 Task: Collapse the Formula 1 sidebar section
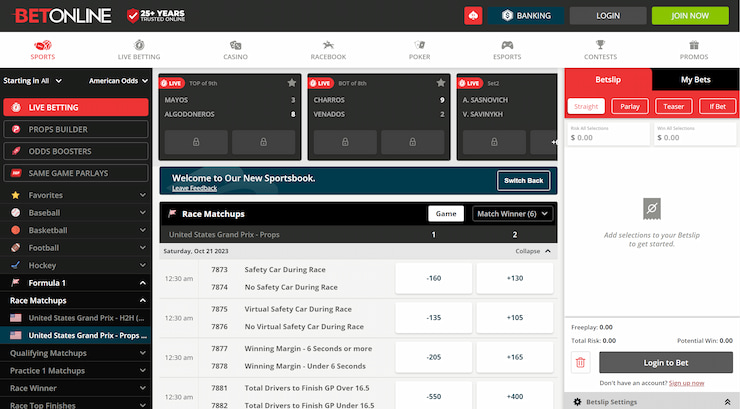(76, 283)
